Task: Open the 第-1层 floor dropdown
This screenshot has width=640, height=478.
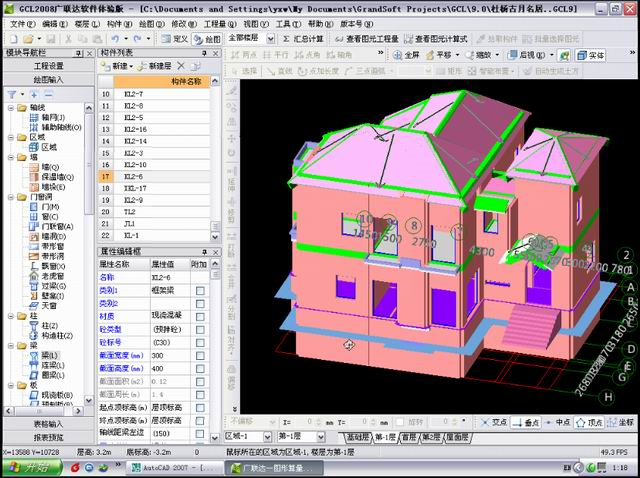Action: click(321, 437)
